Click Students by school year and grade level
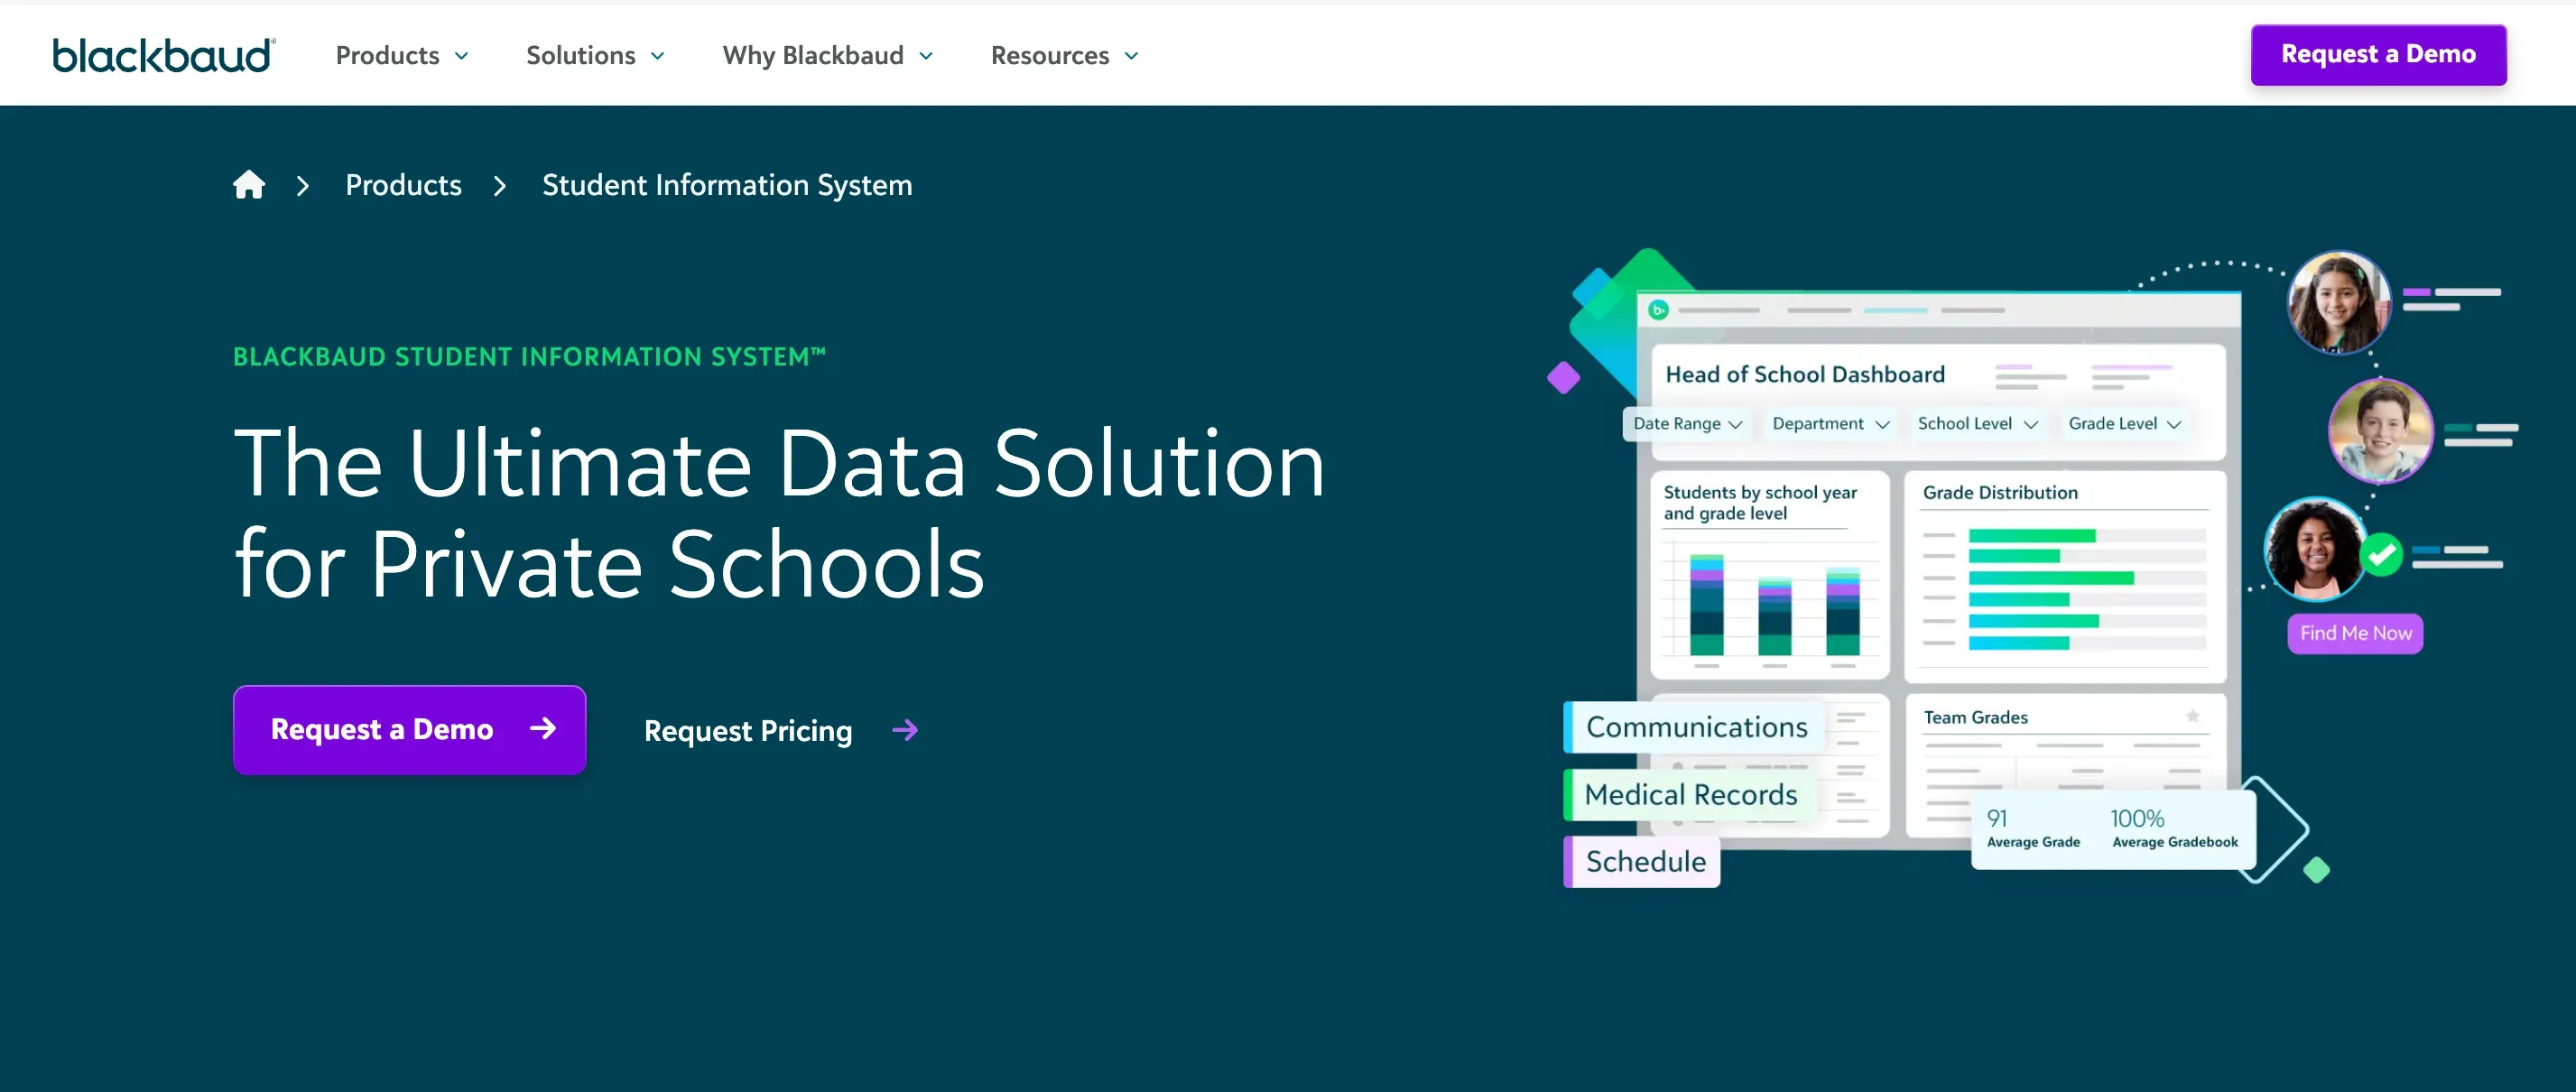2576x1092 pixels. 1760,503
